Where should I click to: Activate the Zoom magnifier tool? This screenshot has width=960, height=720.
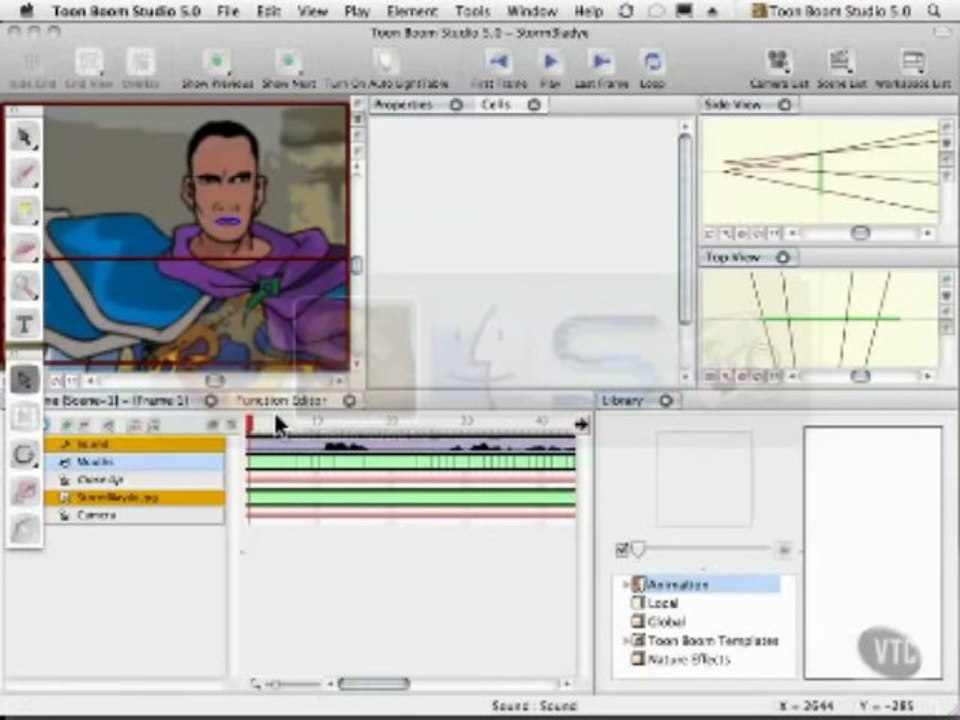pos(24,287)
